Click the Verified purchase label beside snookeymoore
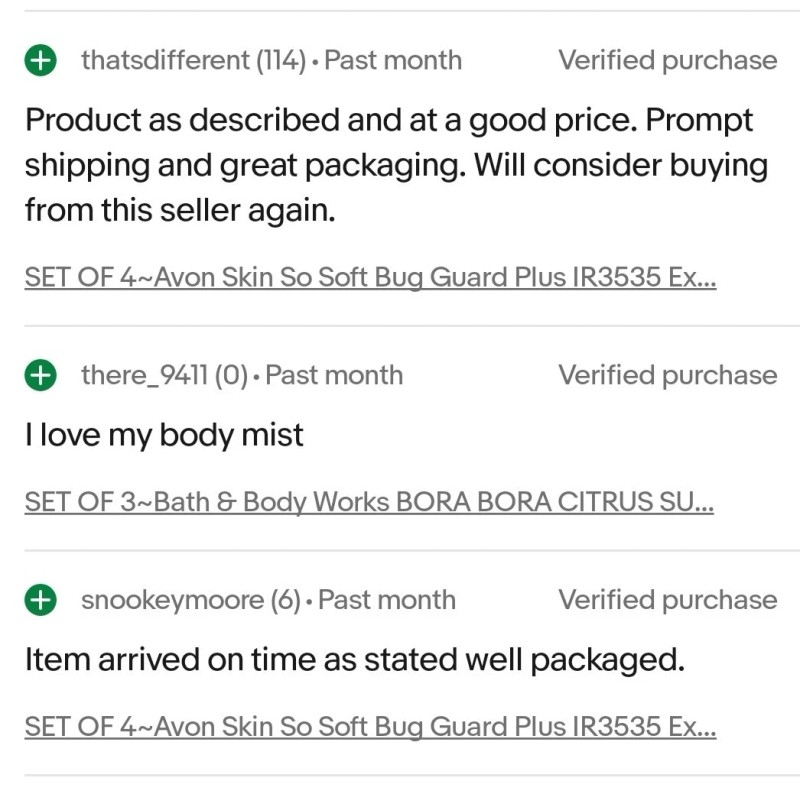800x800 pixels. pos(668,599)
